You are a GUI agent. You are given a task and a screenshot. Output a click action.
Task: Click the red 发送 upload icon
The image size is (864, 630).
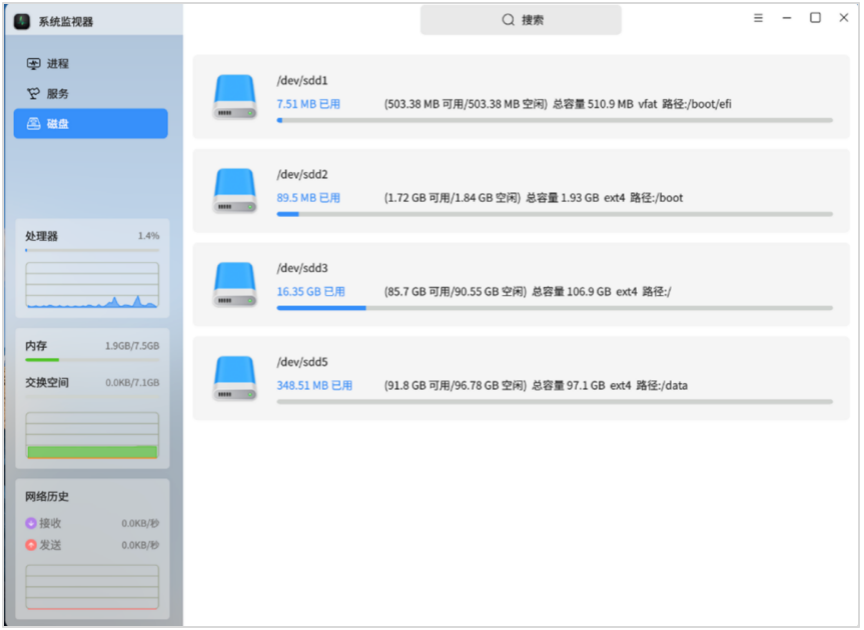tap(31, 545)
